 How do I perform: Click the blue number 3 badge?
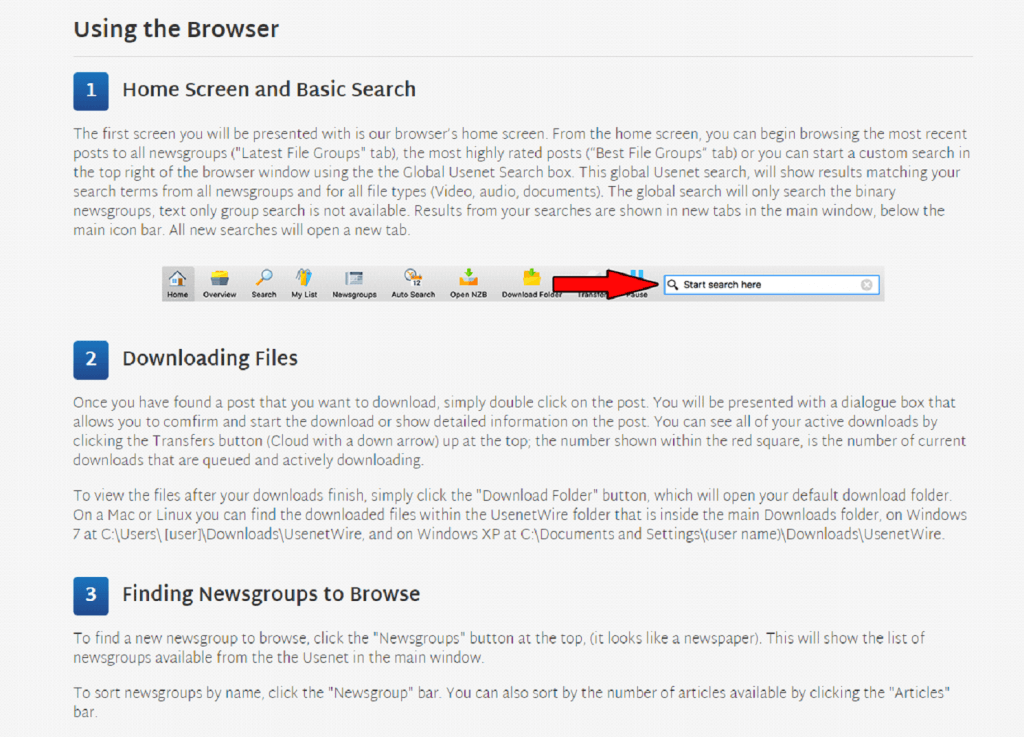[x=91, y=595]
